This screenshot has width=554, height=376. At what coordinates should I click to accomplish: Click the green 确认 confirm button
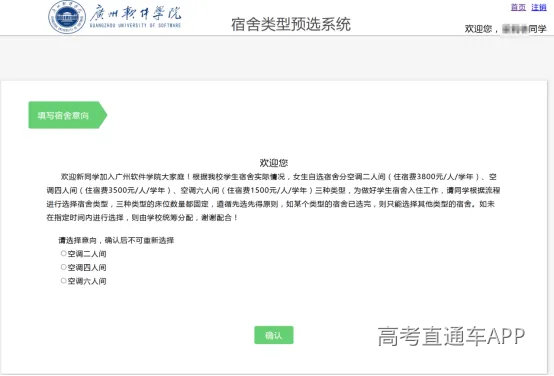tap(274, 335)
